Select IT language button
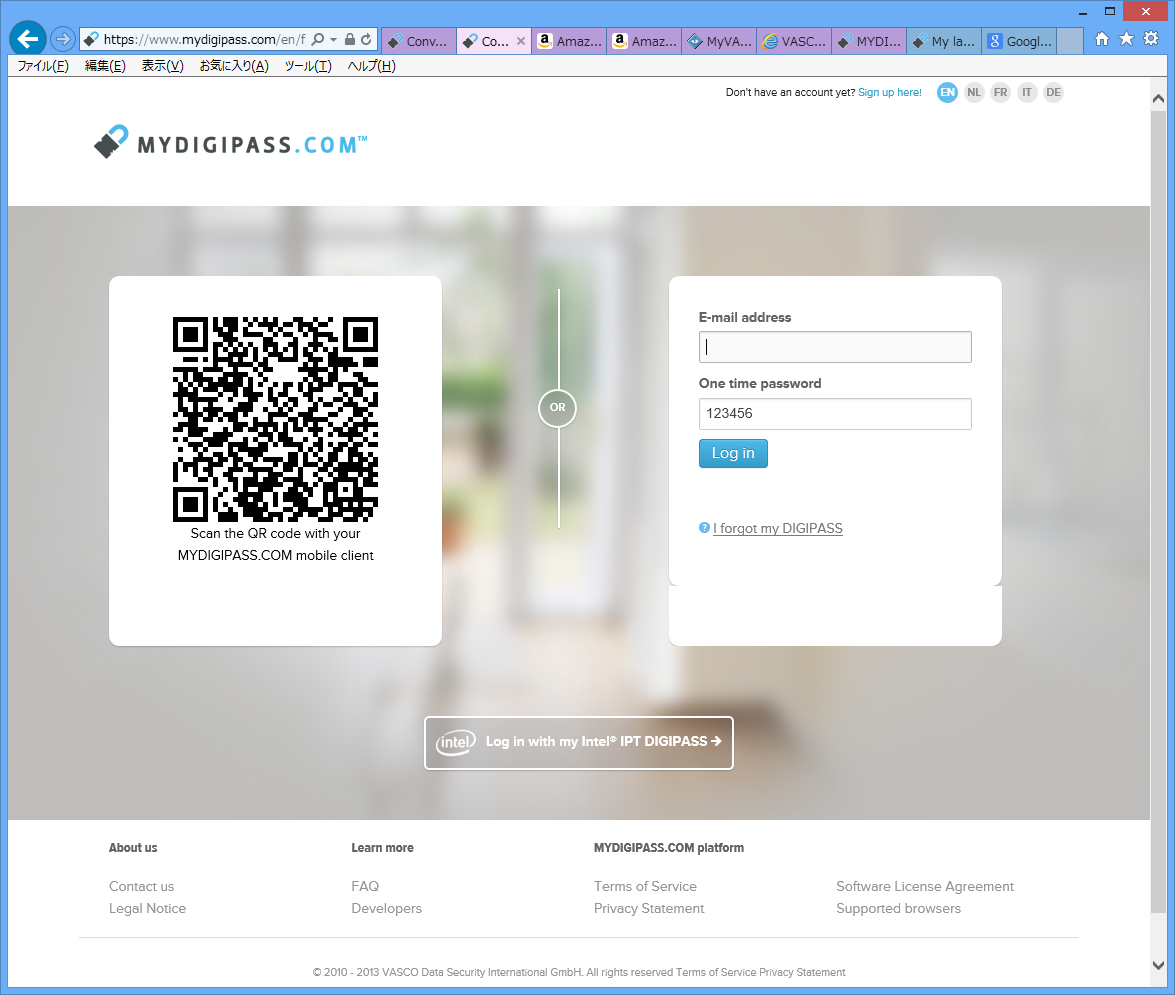 tap(1027, 92)
